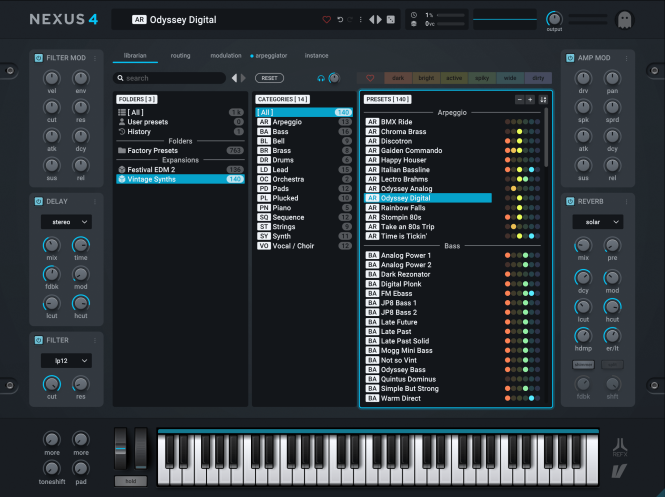665x497 pixels.
Task: Select the Arpeggio category
Action: coord(304,122)
